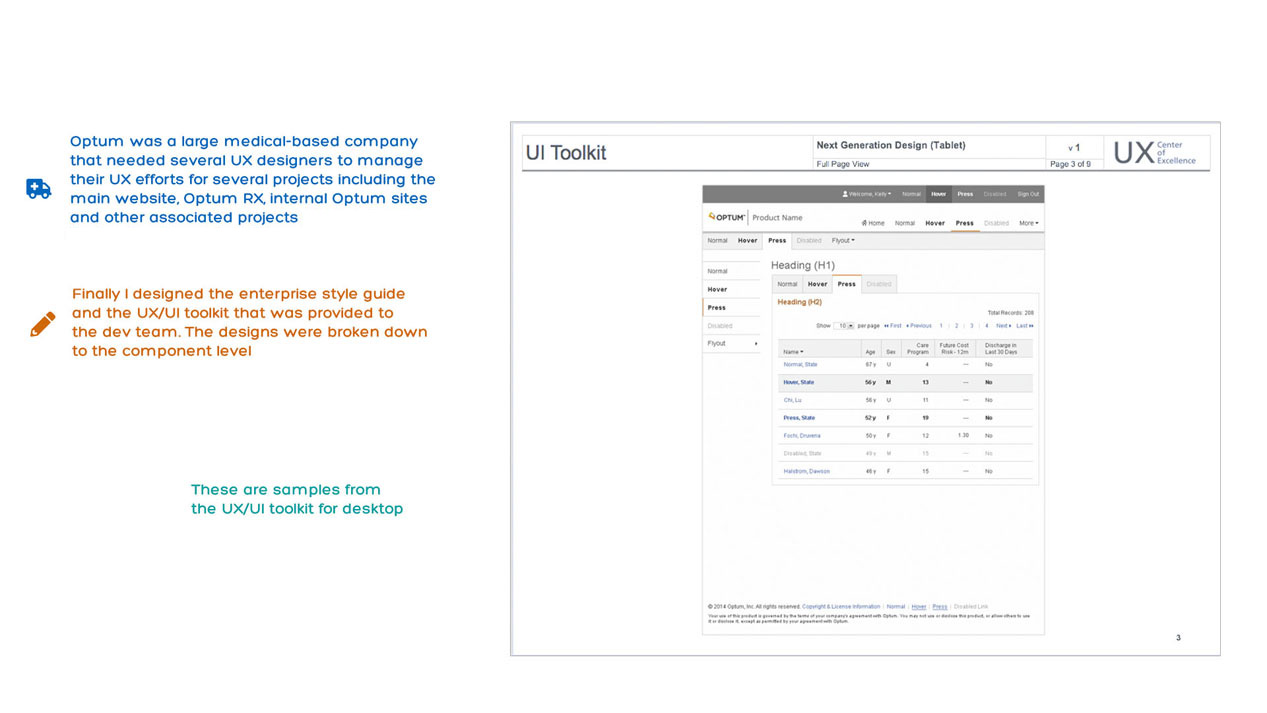Open the Flyout dropdown in the sub-navigation bar

click(843, 240)
